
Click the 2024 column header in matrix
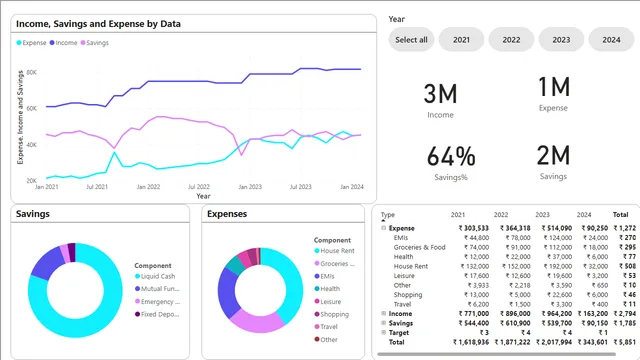584,215
